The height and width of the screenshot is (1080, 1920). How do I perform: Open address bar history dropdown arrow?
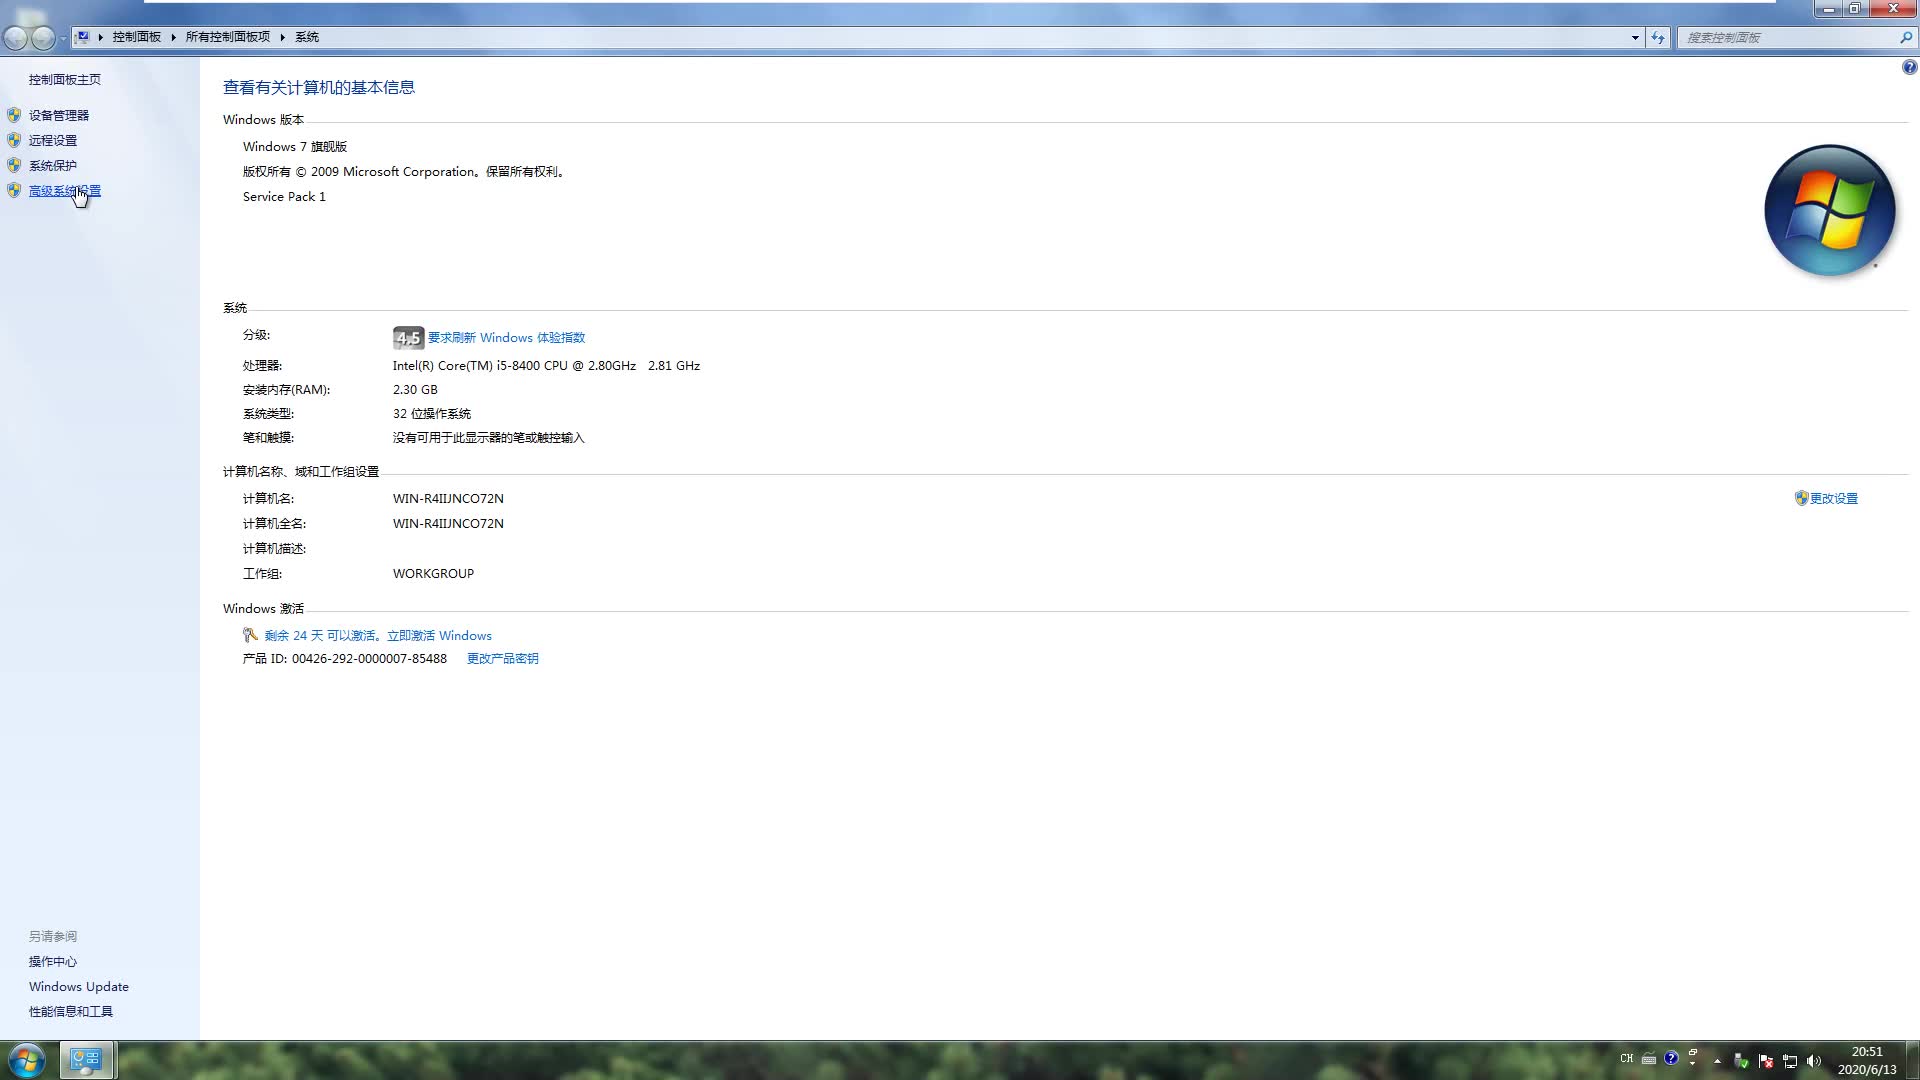[1635, 38]
